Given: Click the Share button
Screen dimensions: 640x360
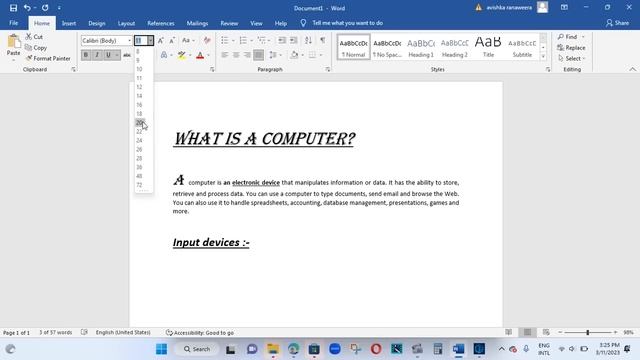Looking at the screenshot, I should click(617, 23).
